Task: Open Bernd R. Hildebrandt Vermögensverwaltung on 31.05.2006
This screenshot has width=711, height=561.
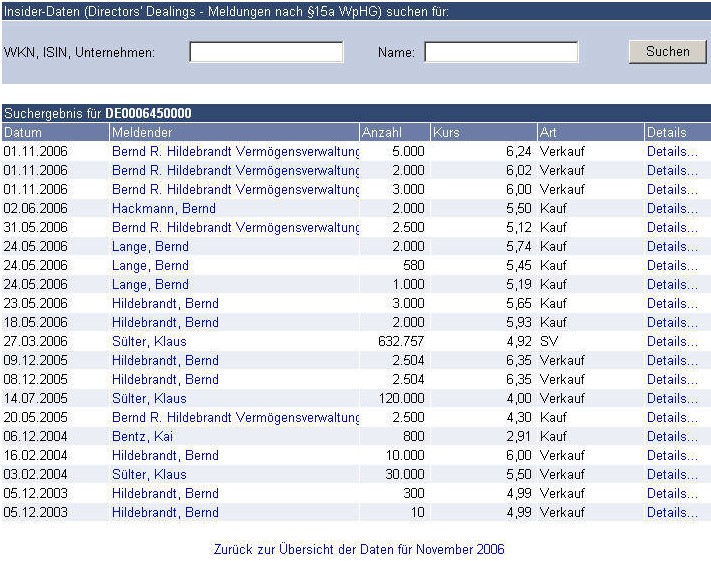Action: 235,228
